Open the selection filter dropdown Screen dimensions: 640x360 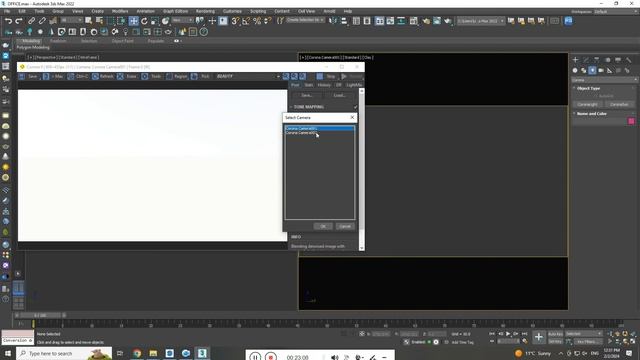[x=70, y=20]
